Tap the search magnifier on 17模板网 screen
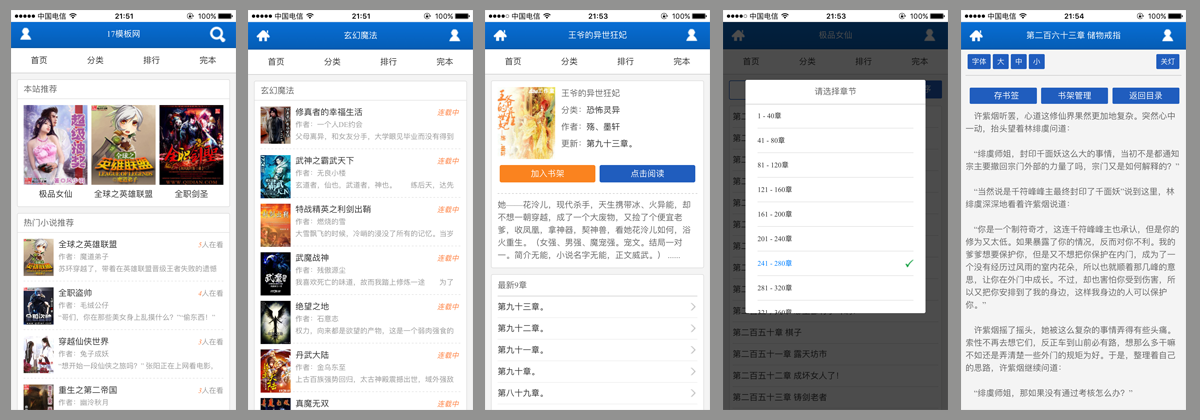The width and height of the screenshot is (1200, 420). [x=217, y=35]
